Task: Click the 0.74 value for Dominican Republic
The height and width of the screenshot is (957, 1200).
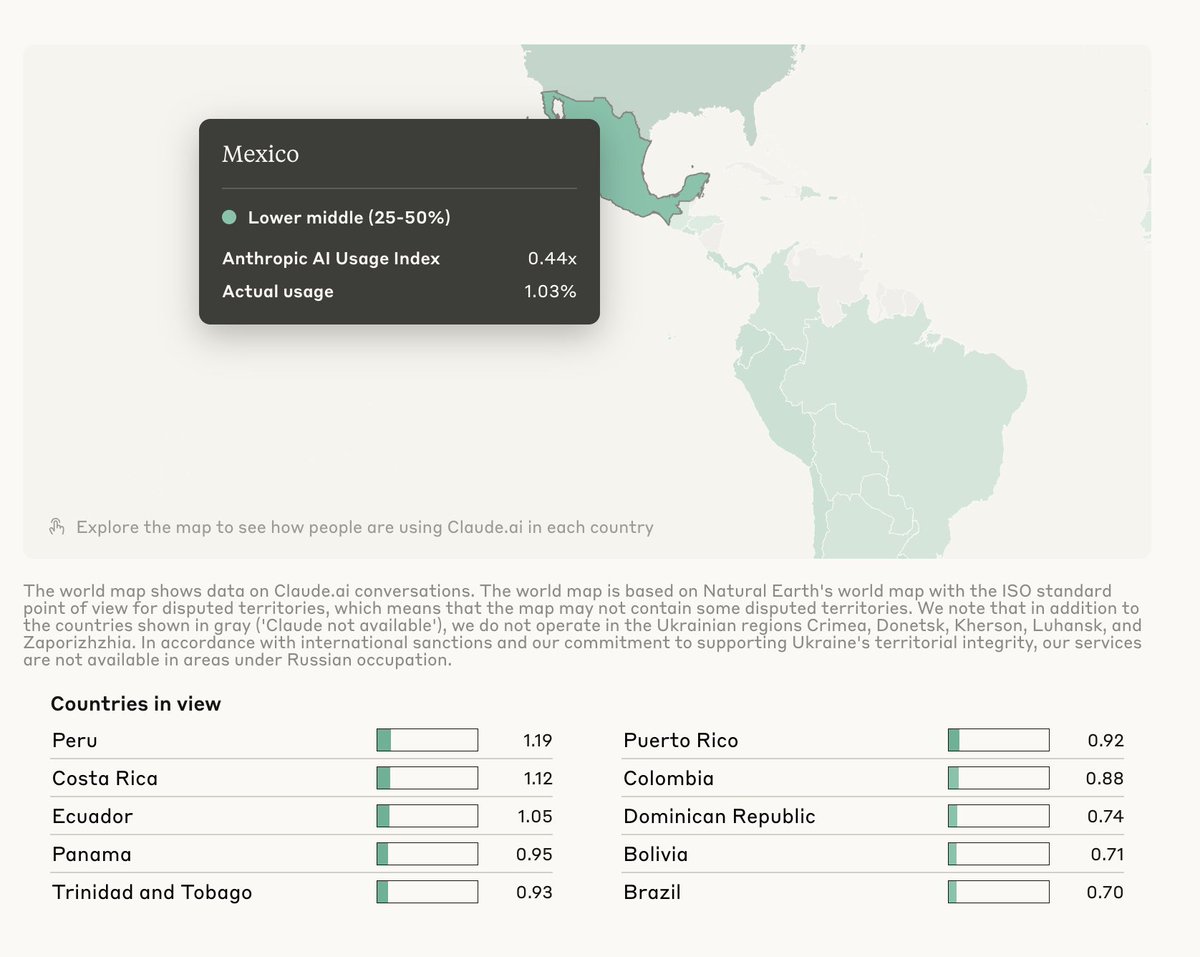Action: (x=1106, y=817)
